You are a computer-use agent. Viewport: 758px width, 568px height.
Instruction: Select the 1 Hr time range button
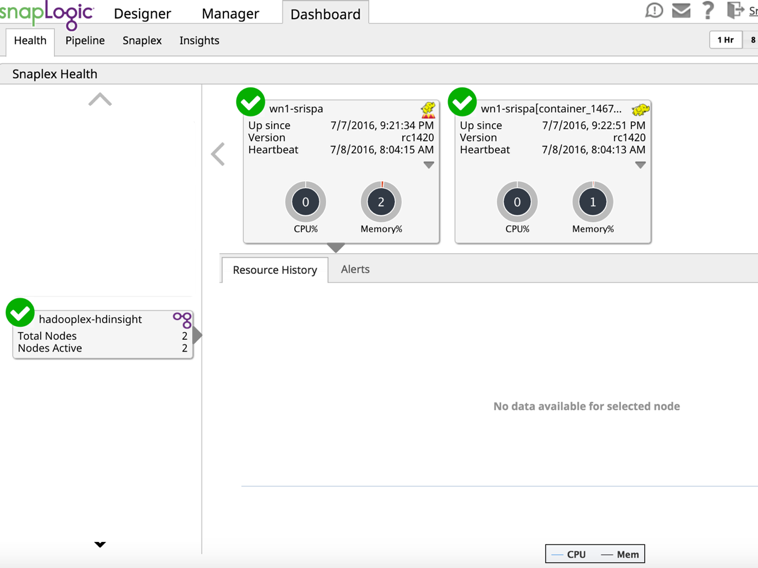point(725,40)
